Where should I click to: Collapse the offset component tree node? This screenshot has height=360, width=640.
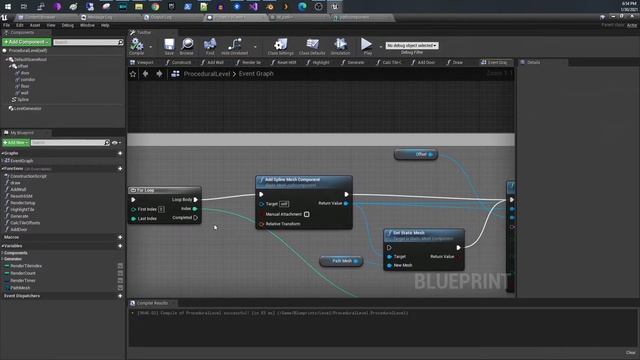[x=10, y=66]
